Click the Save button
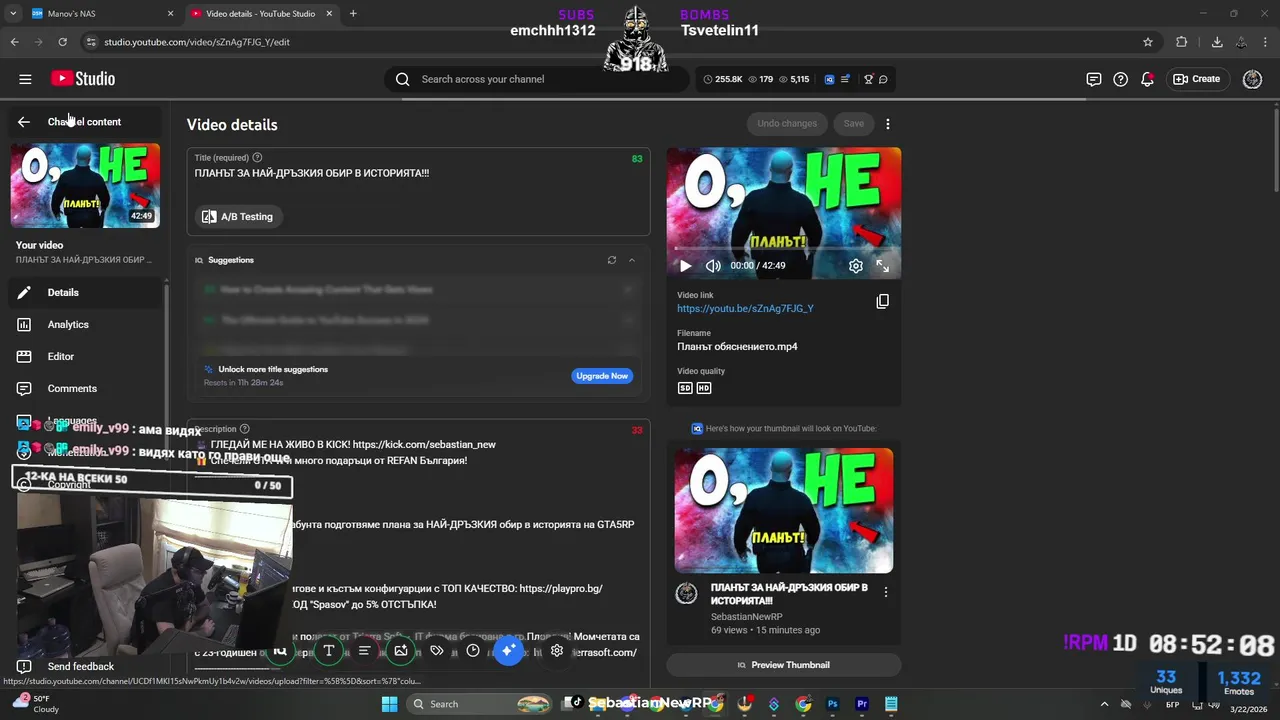This screenshot has height=720, width=1280. (853, 124)
